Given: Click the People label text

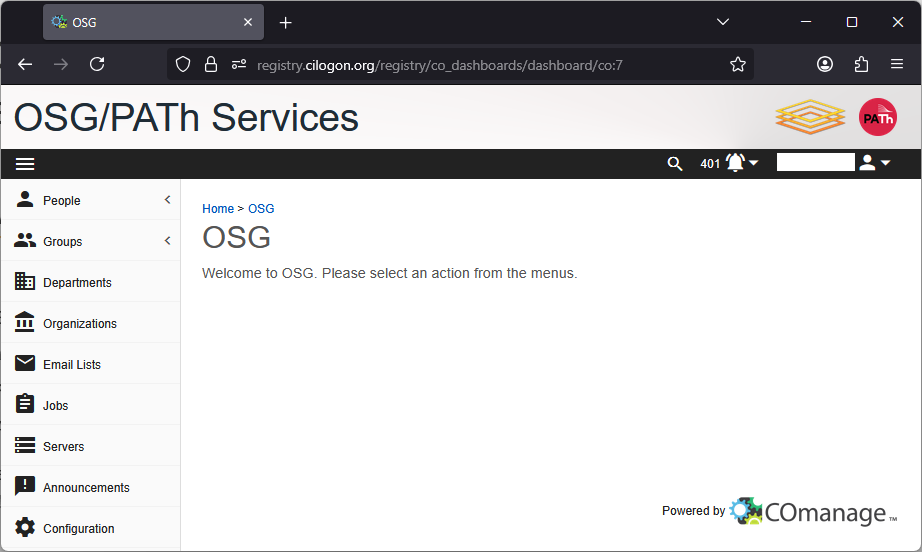Looking at the screenshot, I should click(62, 200).
